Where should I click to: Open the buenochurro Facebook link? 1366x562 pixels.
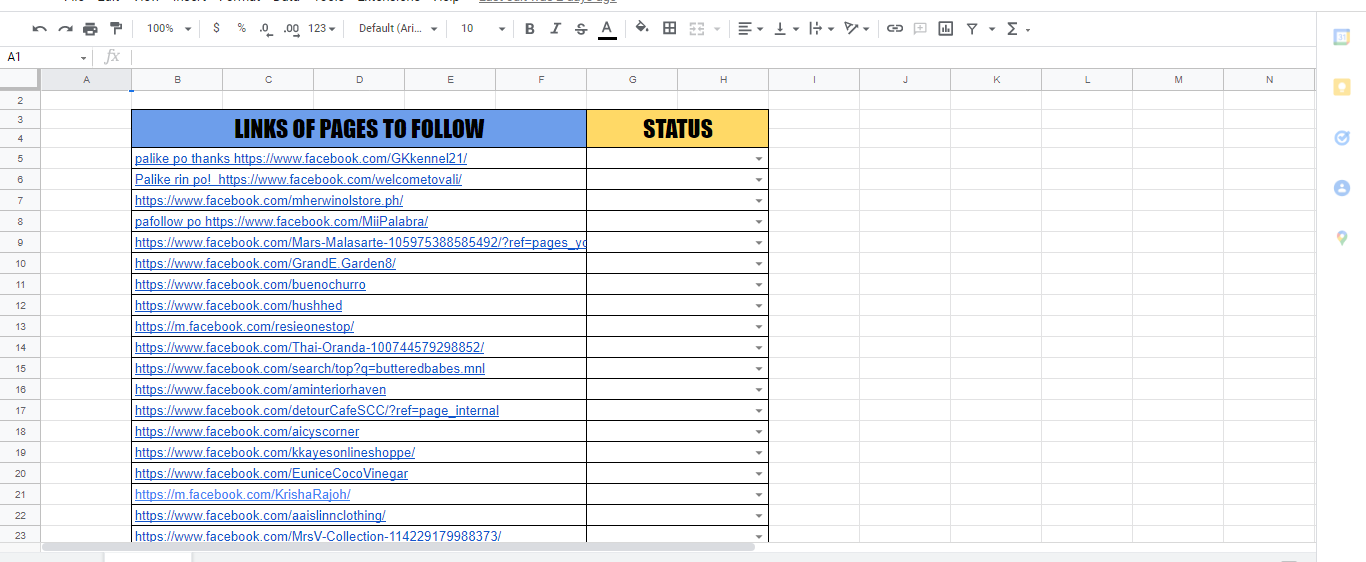click(x=250, y=285)
